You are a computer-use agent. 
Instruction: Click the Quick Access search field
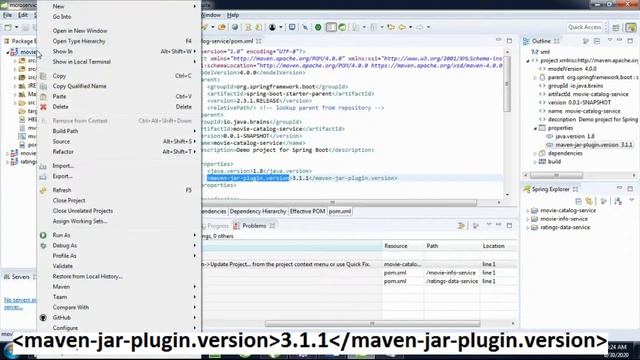pyautogui.click(x=585, y=27)
